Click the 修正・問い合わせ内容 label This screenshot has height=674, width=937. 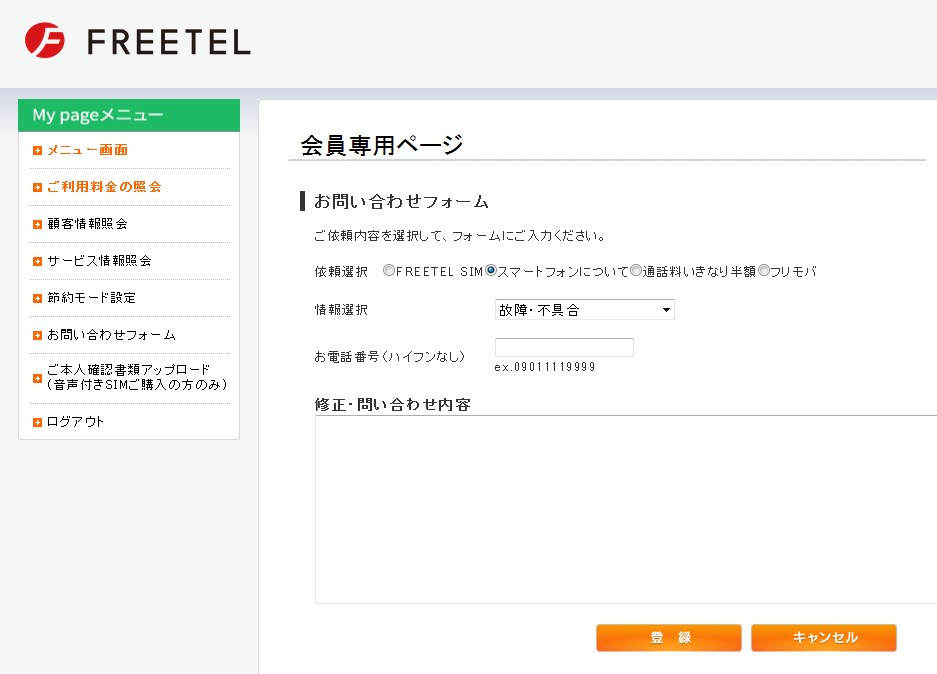click(x=393, y=405)
